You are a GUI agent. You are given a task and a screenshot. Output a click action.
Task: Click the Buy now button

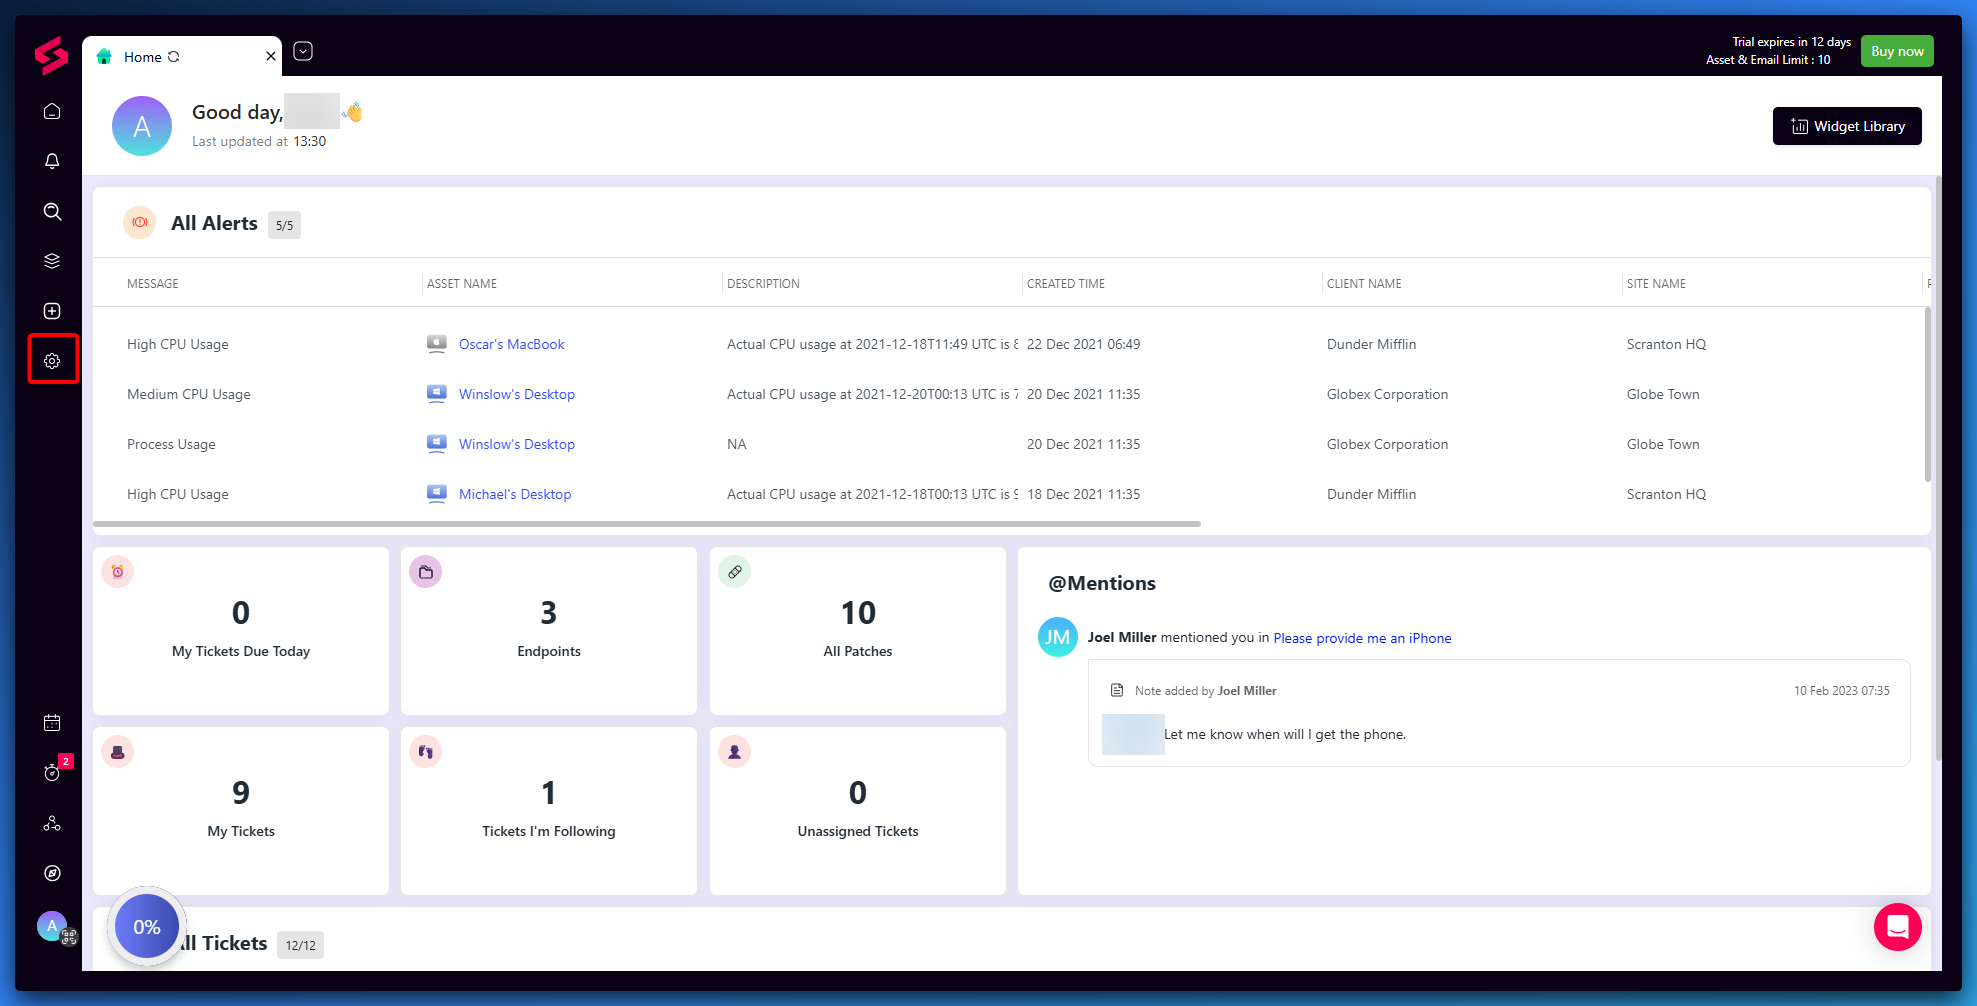coord(1897,51)
